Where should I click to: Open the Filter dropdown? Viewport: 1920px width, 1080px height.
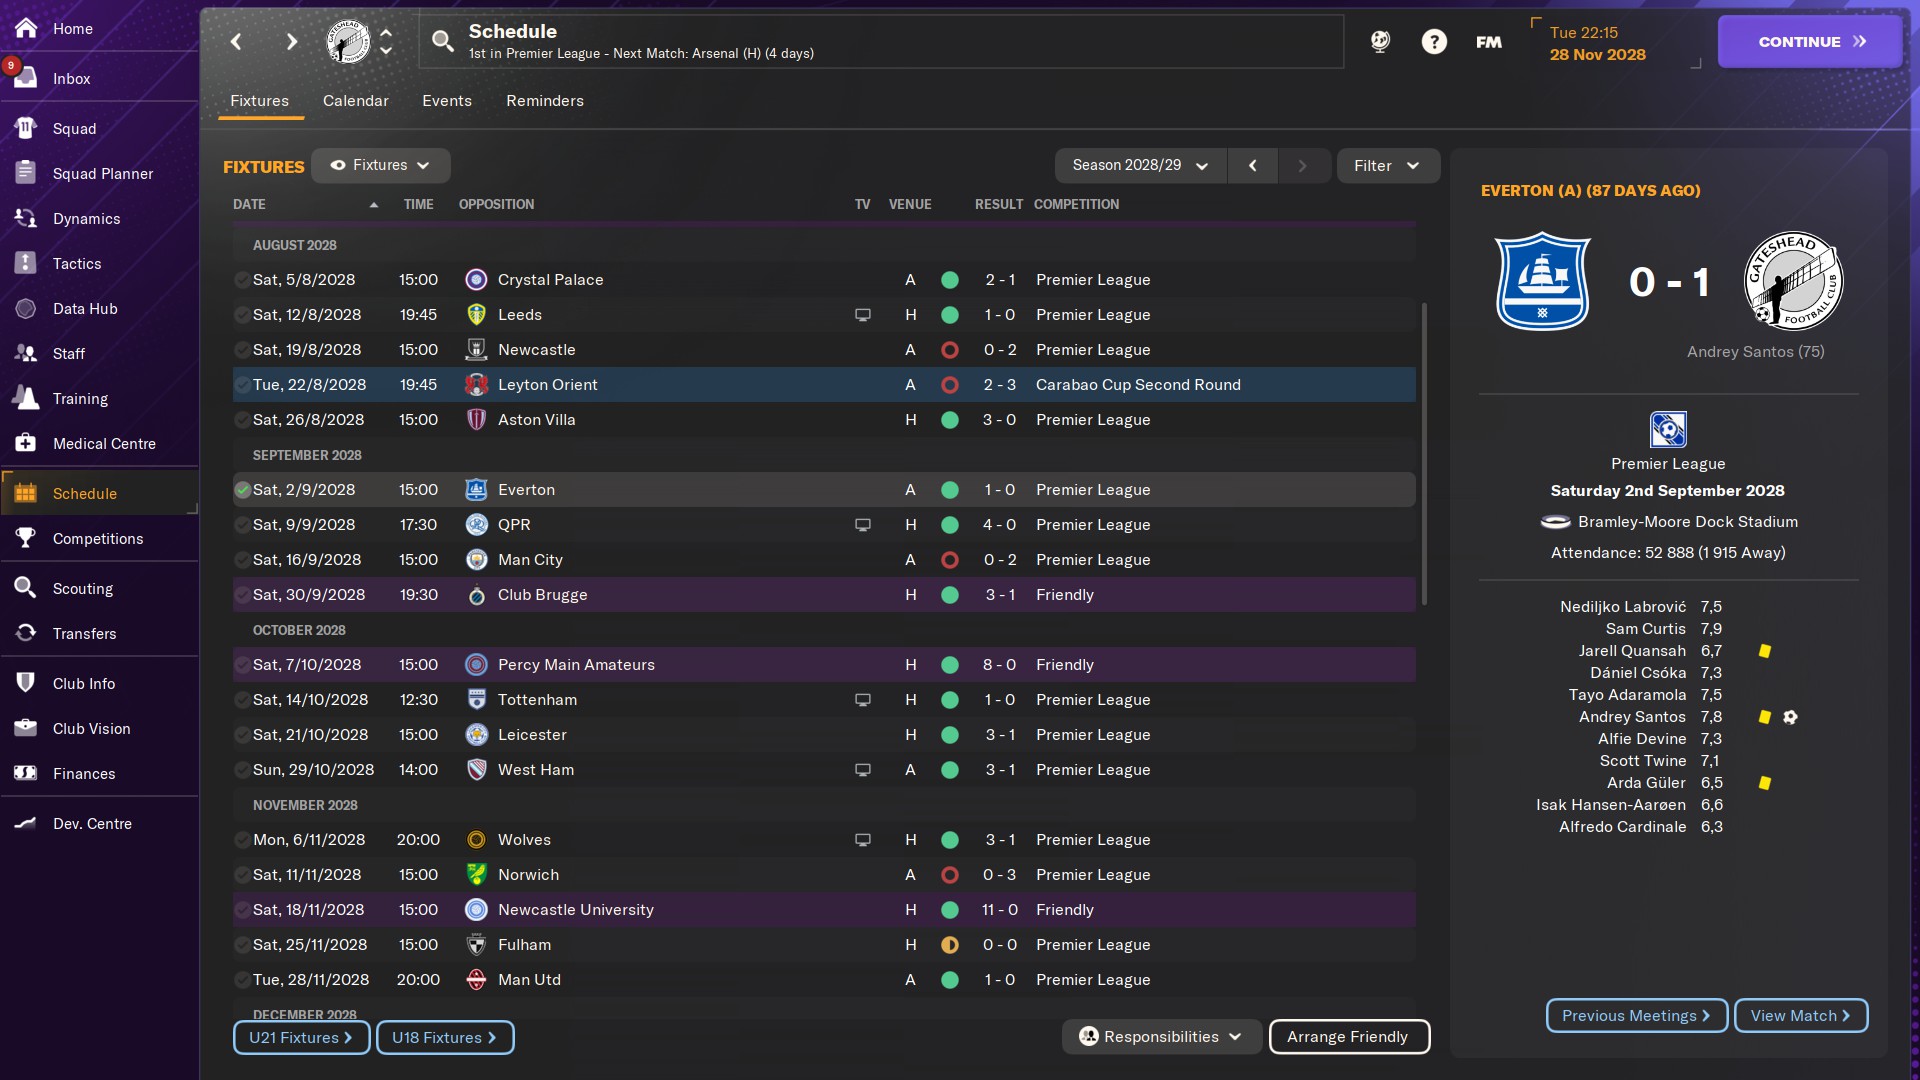1387,165
